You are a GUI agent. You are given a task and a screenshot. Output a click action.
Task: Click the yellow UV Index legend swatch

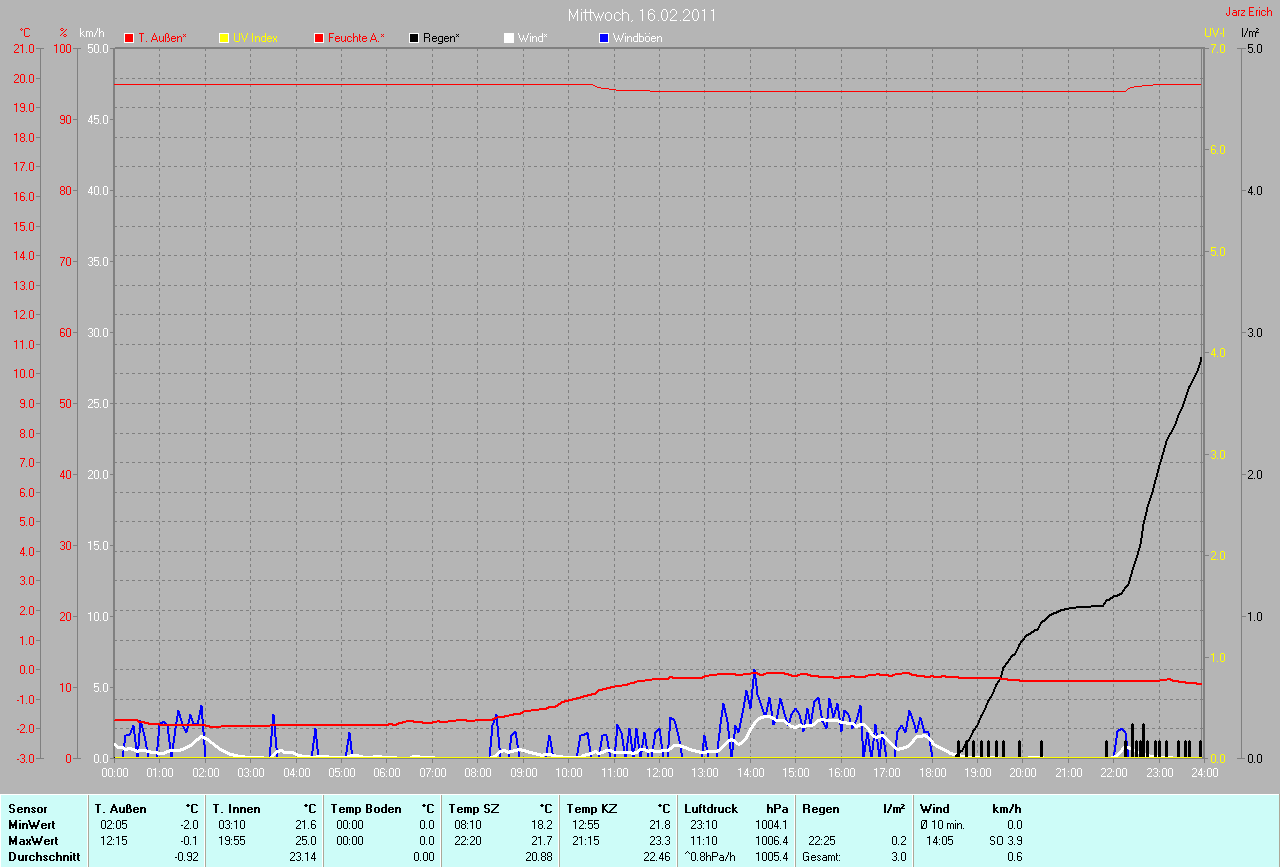223,38
